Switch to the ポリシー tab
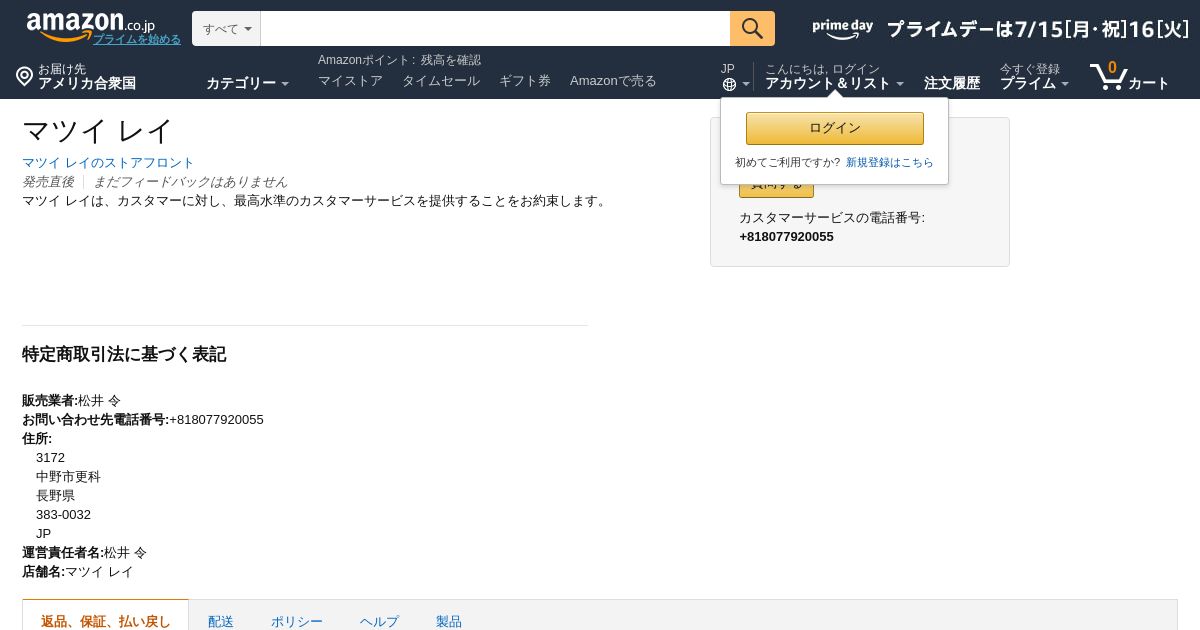This screenshot has width=1200, height=630. (297, 621)
